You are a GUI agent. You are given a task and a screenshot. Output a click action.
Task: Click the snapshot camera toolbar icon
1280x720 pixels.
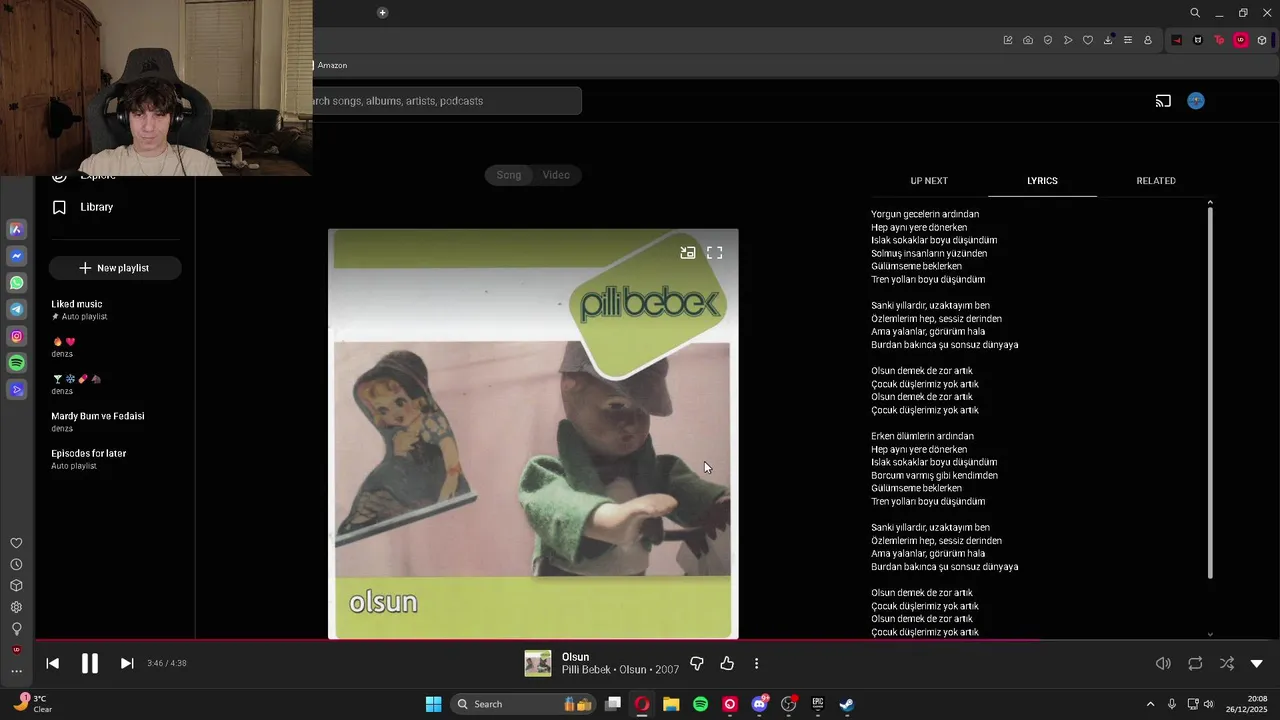1028,40
